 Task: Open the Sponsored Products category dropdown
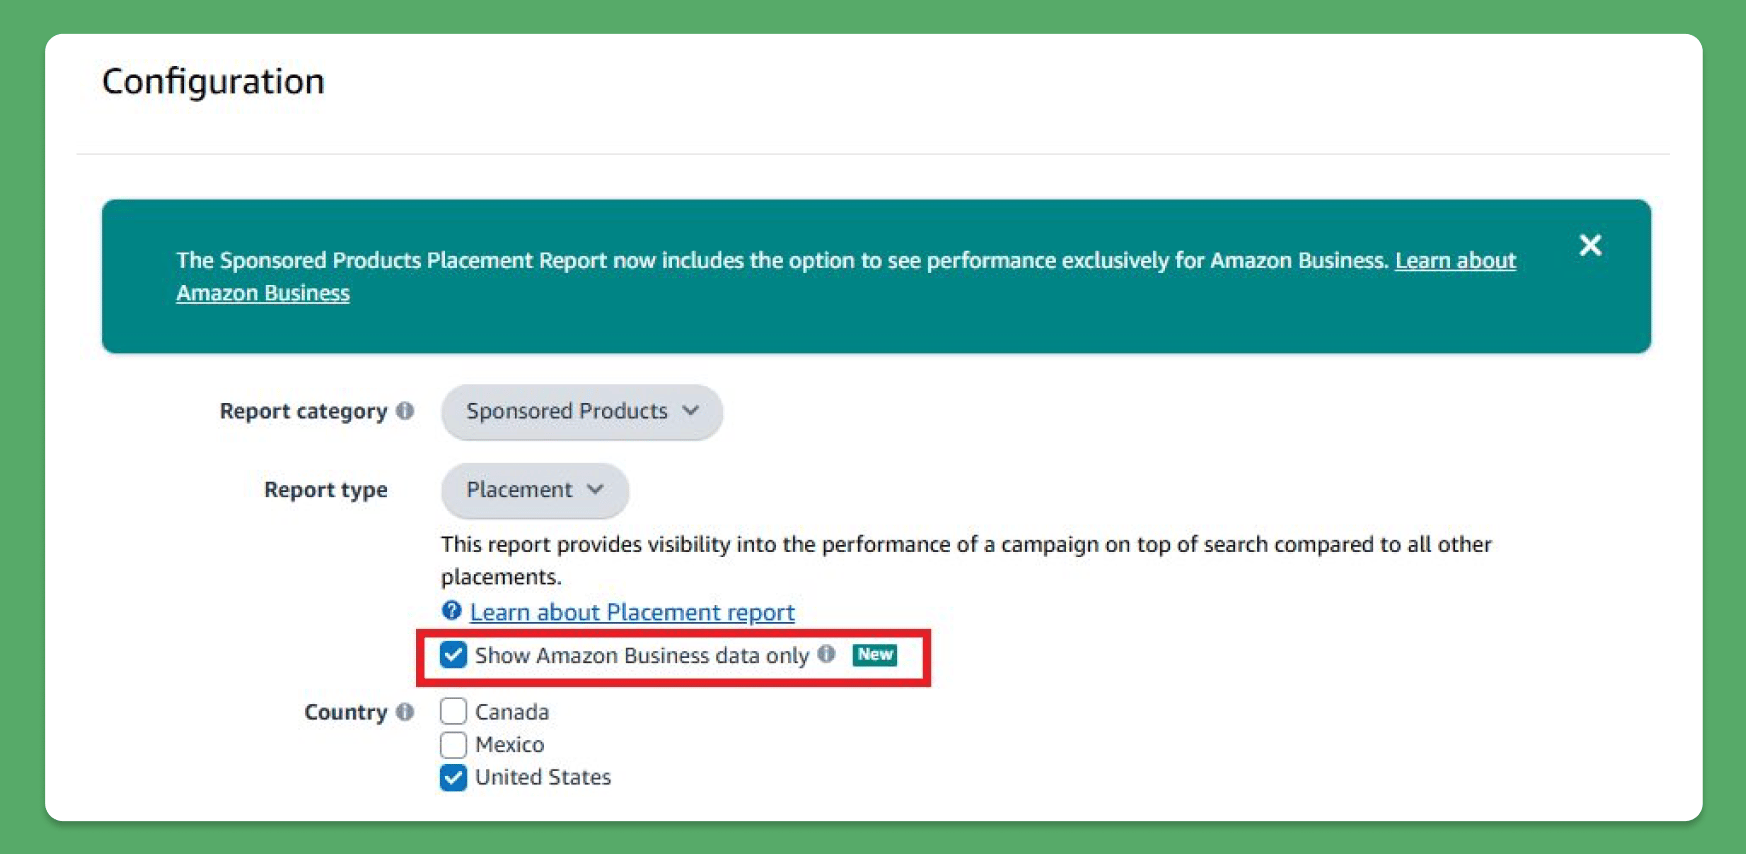tap(582, 412)
